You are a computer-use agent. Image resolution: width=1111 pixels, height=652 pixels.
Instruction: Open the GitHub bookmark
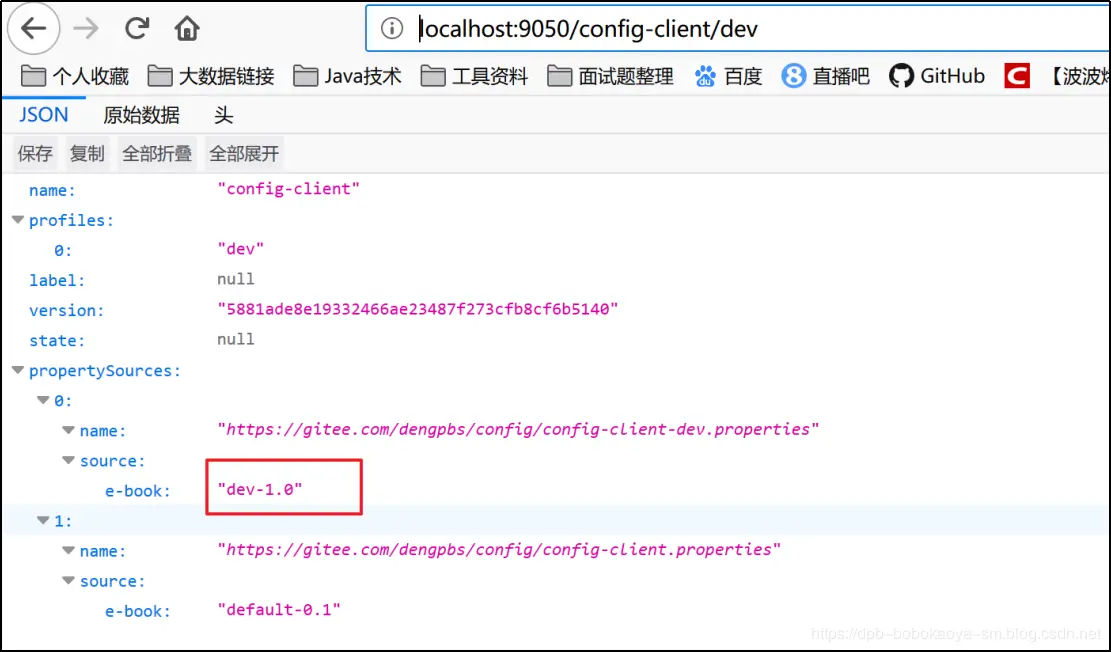(x=937, y=76)
